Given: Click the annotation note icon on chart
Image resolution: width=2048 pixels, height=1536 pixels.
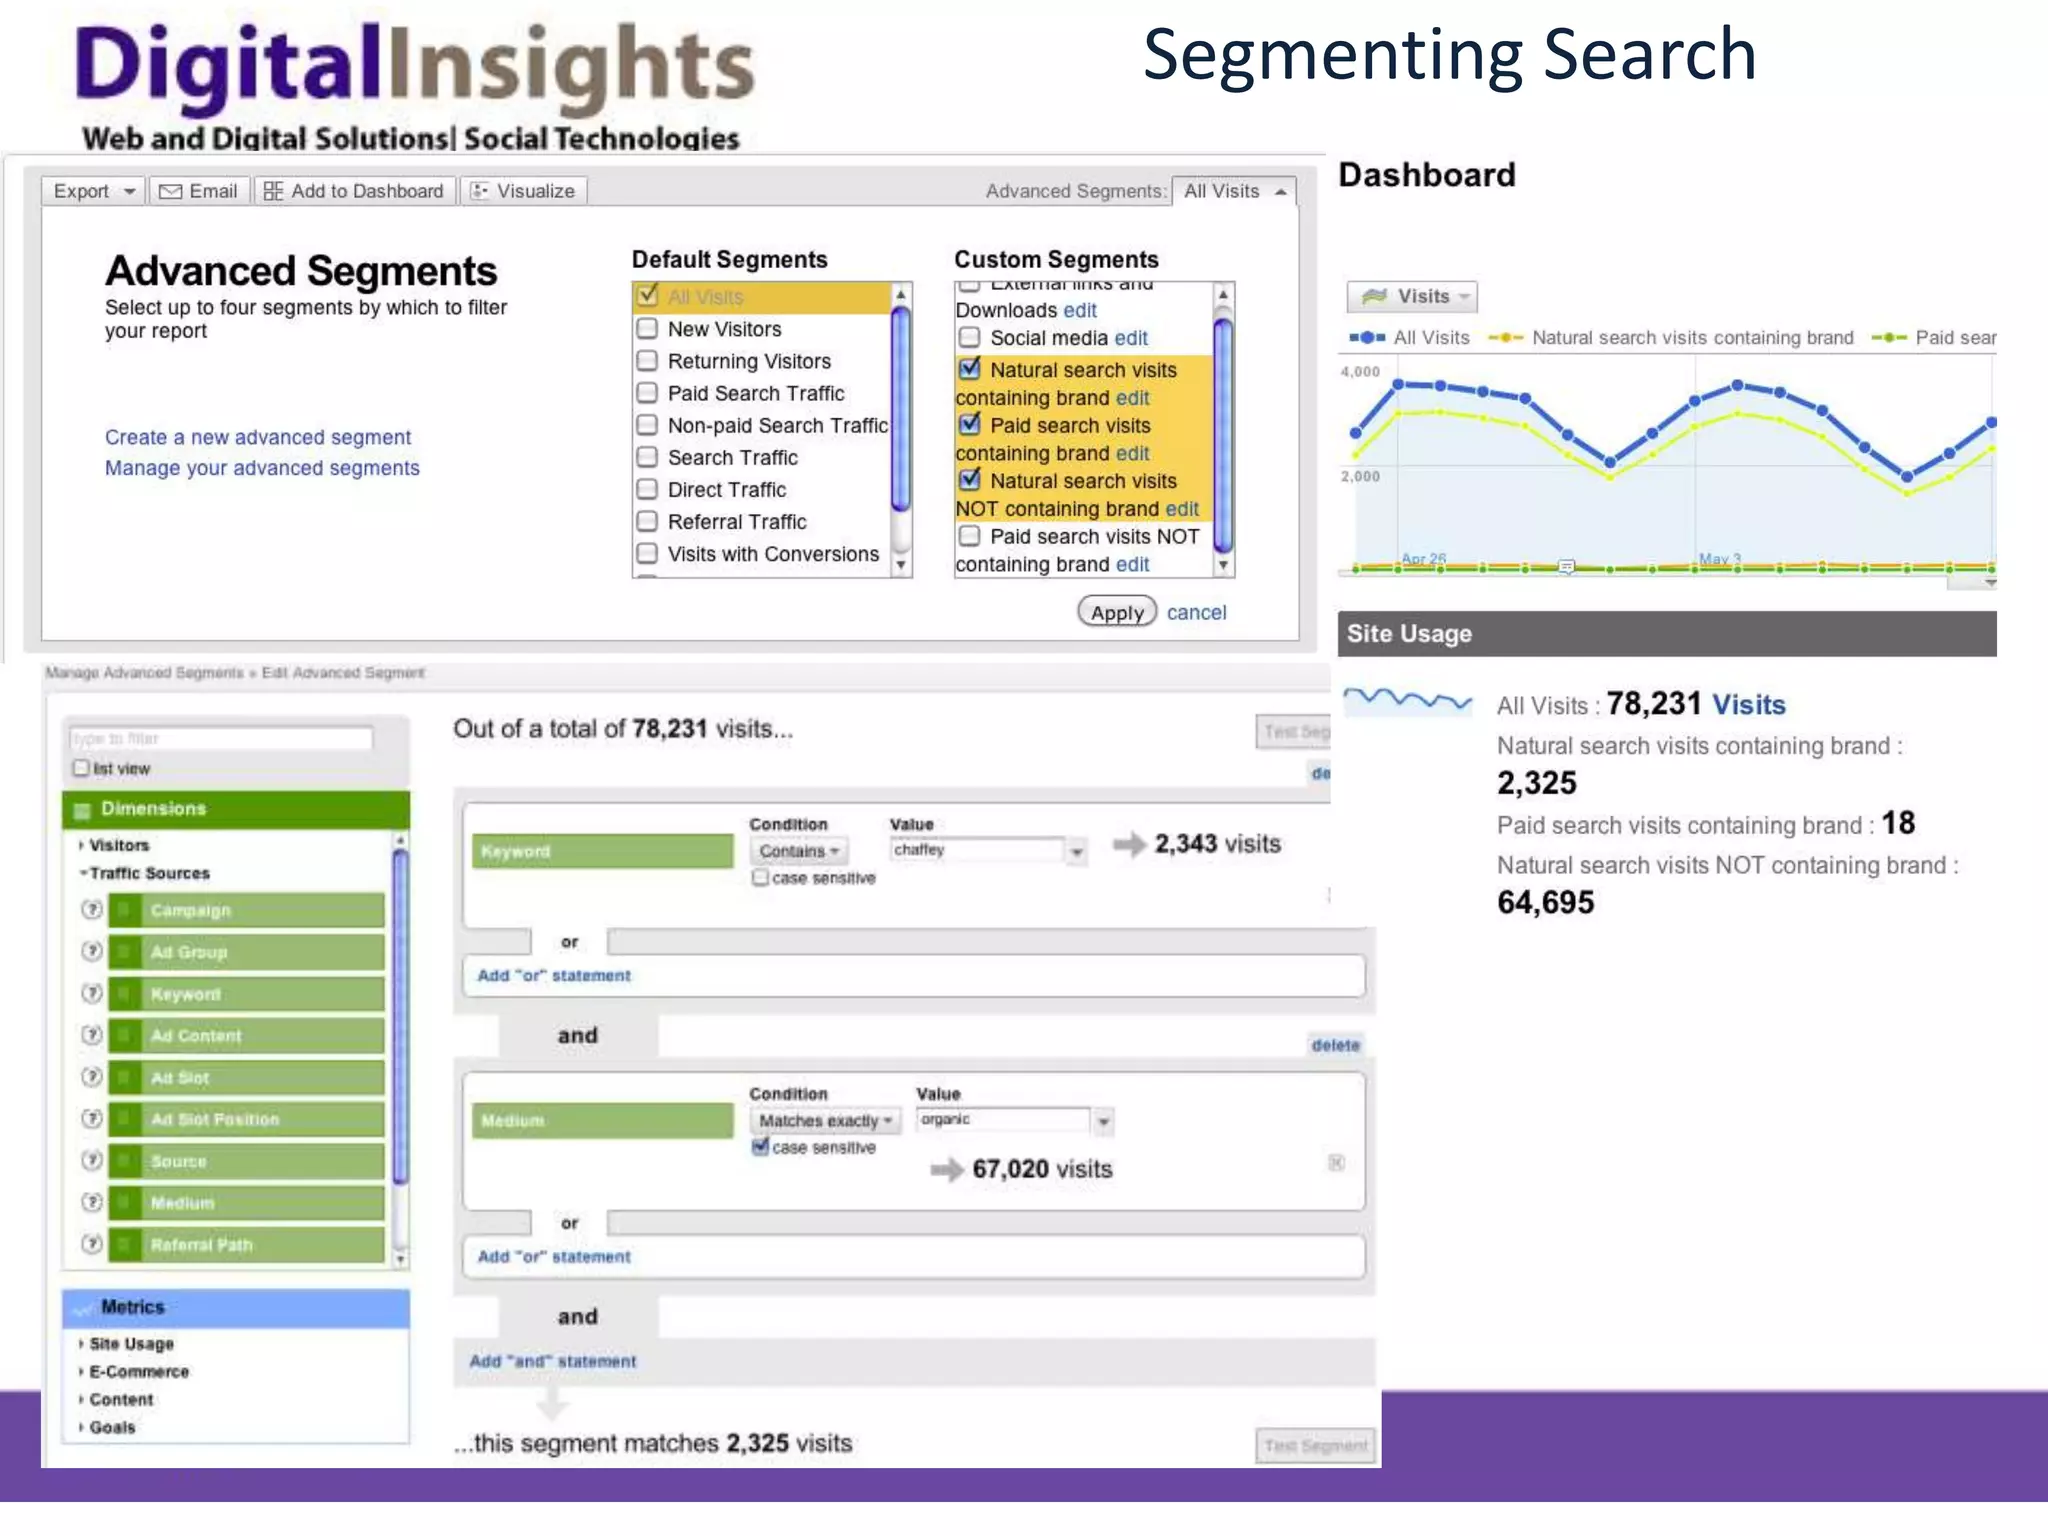Looking at the screenshot, I should pos(1567,567).
